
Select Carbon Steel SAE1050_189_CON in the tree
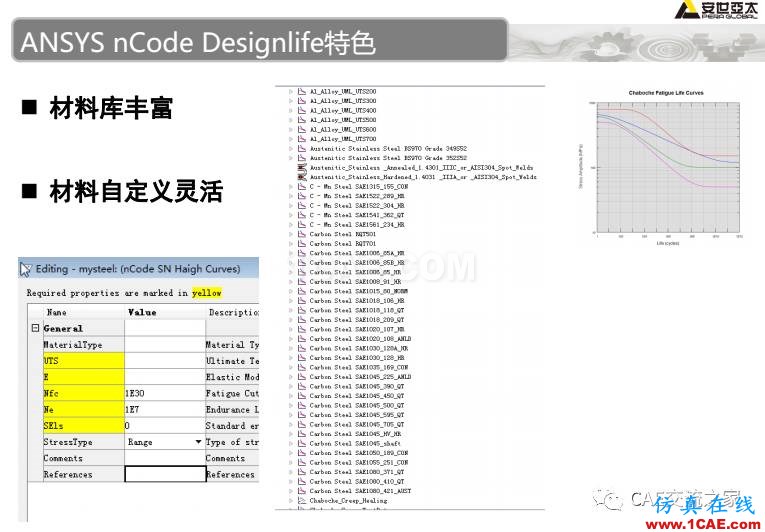pyautogui.click(x=359, y=453)
